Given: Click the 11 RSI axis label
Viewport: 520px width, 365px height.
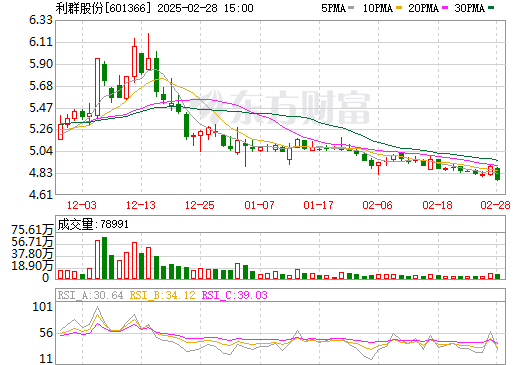Looking at the screenshot, I should coord(46,359).
